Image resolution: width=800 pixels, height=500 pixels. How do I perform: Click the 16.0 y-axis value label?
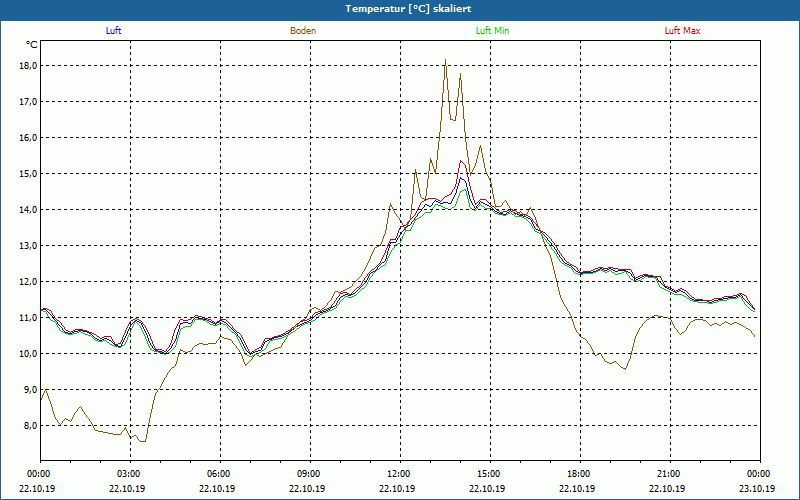(28, 138)
